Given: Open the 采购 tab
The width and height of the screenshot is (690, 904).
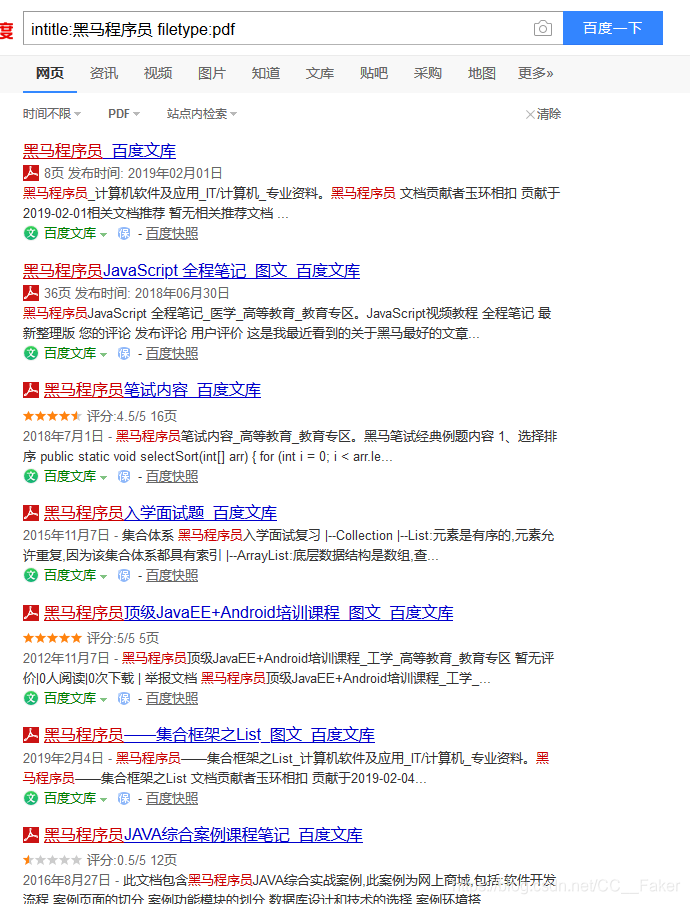Looking at the screenshot, I should coord(428,73).
